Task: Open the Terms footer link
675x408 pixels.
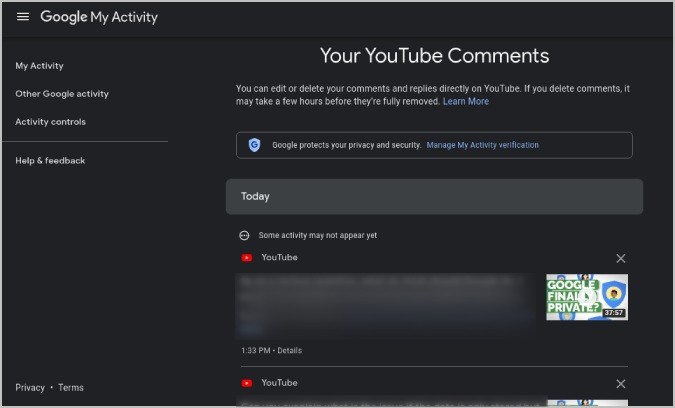Action: (x=71, y=387)
